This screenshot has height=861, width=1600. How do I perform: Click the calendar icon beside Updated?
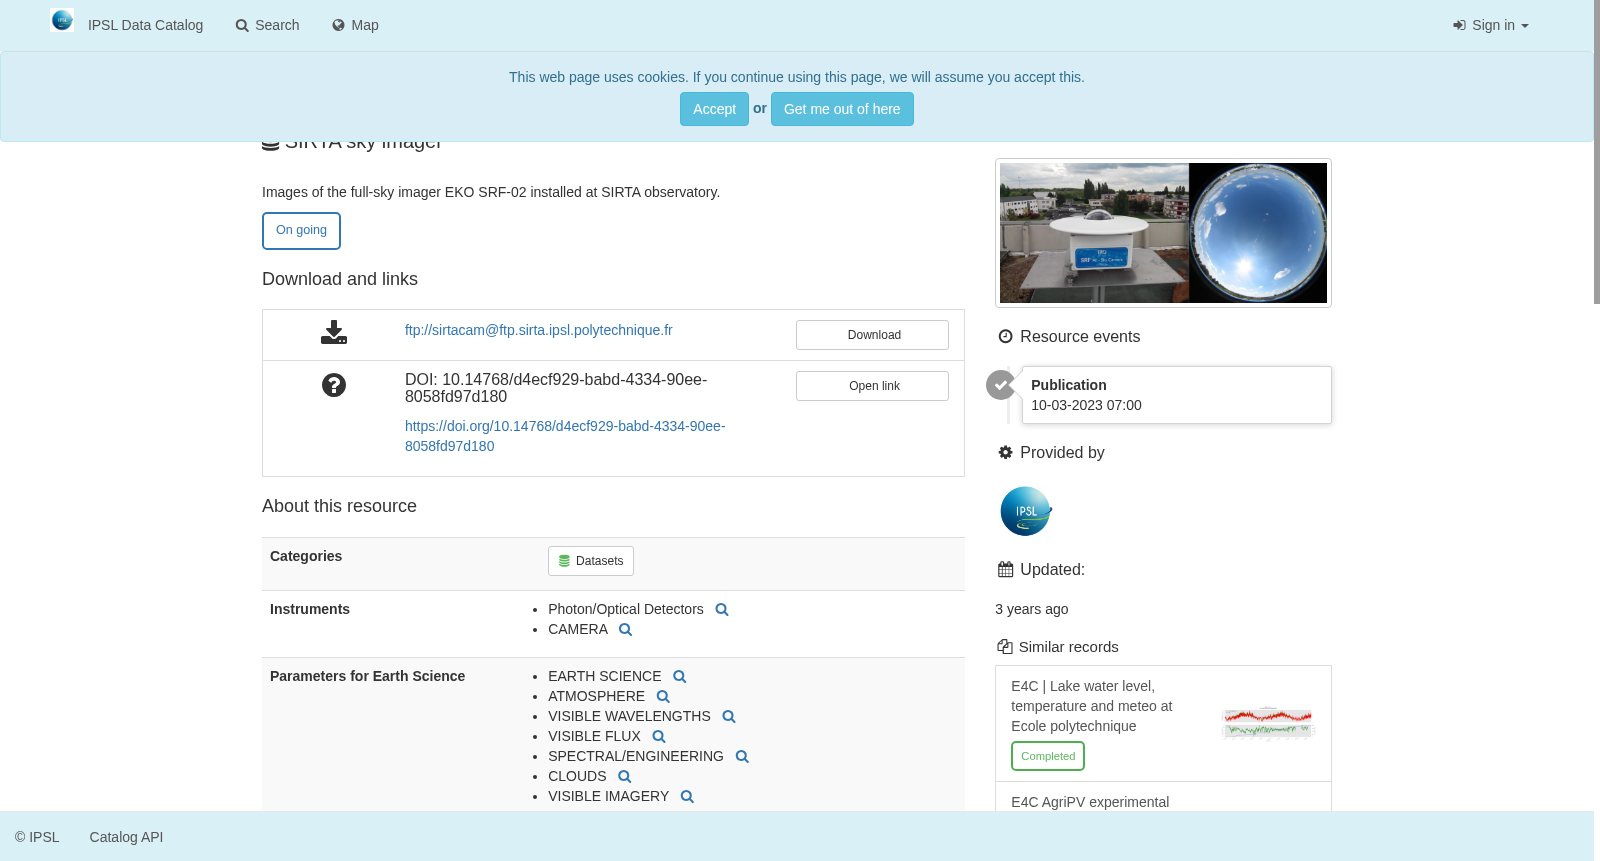click(x=1006, y=570)
